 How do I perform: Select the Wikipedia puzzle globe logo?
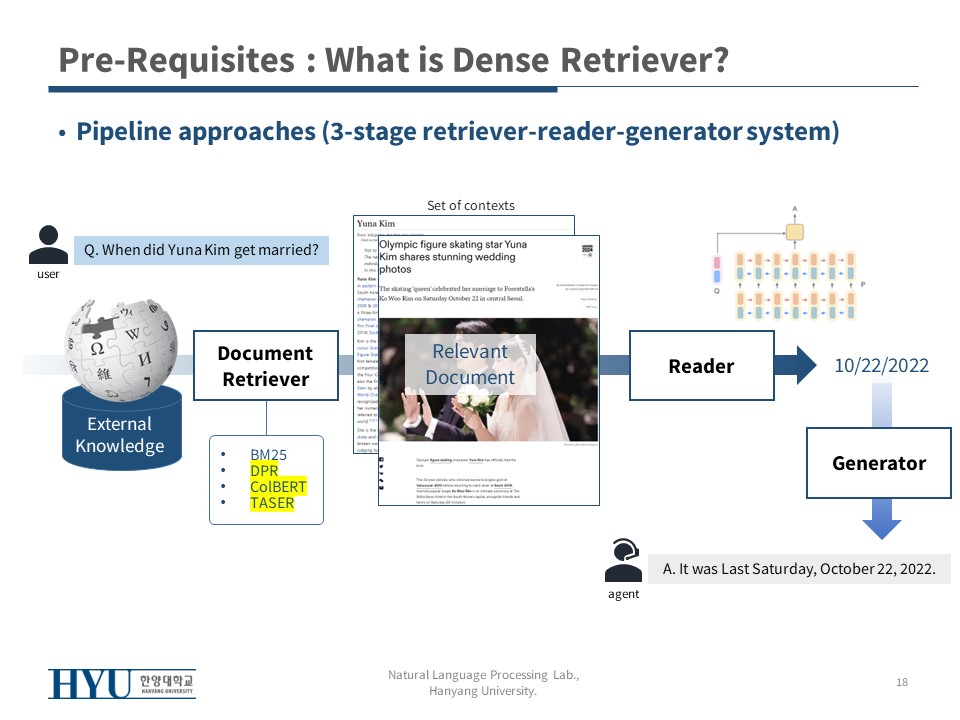click(120, 342)
